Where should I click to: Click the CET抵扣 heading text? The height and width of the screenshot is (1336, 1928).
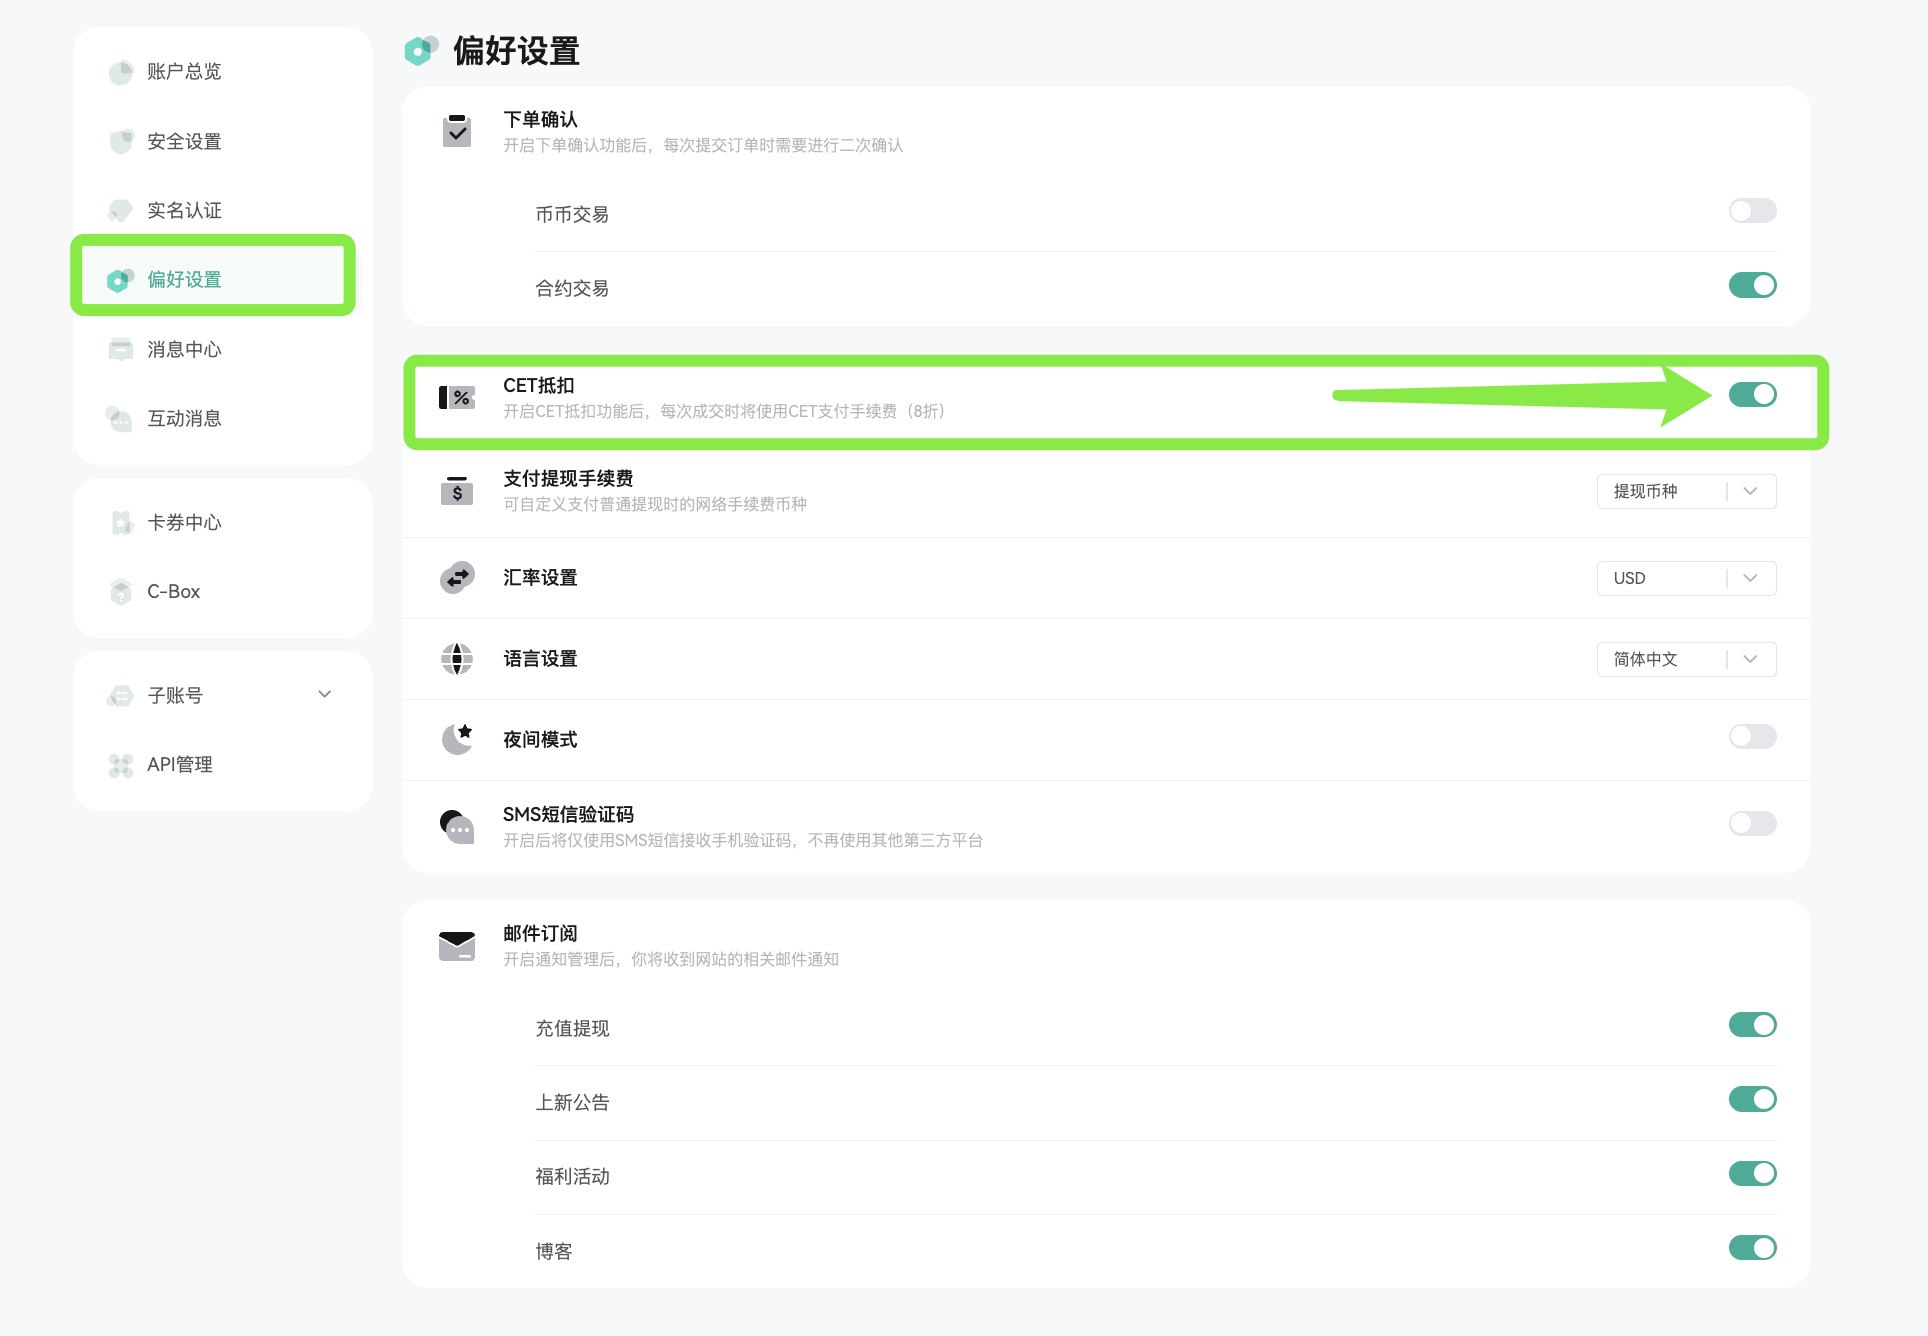[538, 385]
